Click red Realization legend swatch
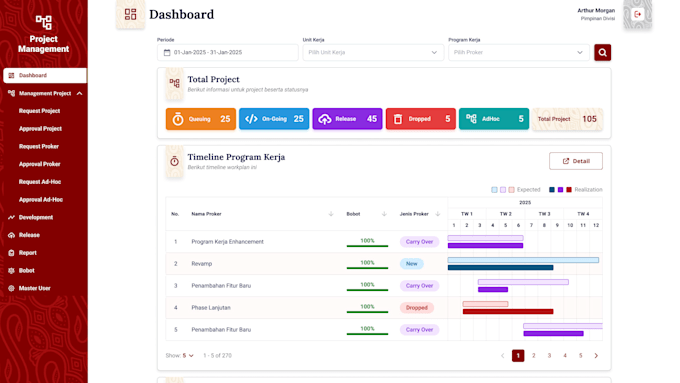Viewport: 680px width, 383px height. pyautogui.click(x=569, y=190)
